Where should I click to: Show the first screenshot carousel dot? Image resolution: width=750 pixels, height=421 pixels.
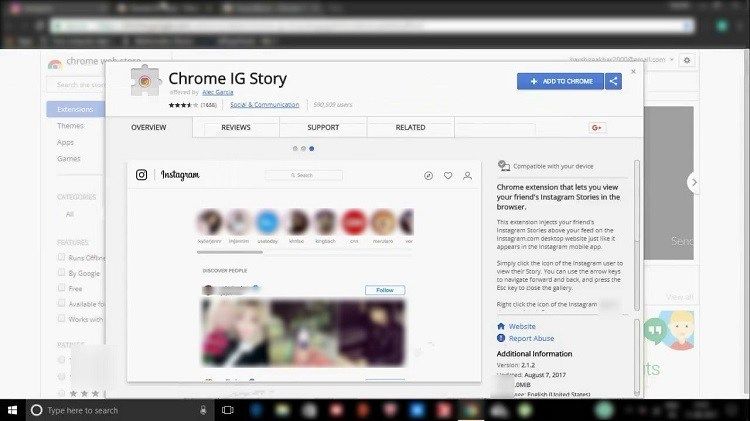click(295, 149)
